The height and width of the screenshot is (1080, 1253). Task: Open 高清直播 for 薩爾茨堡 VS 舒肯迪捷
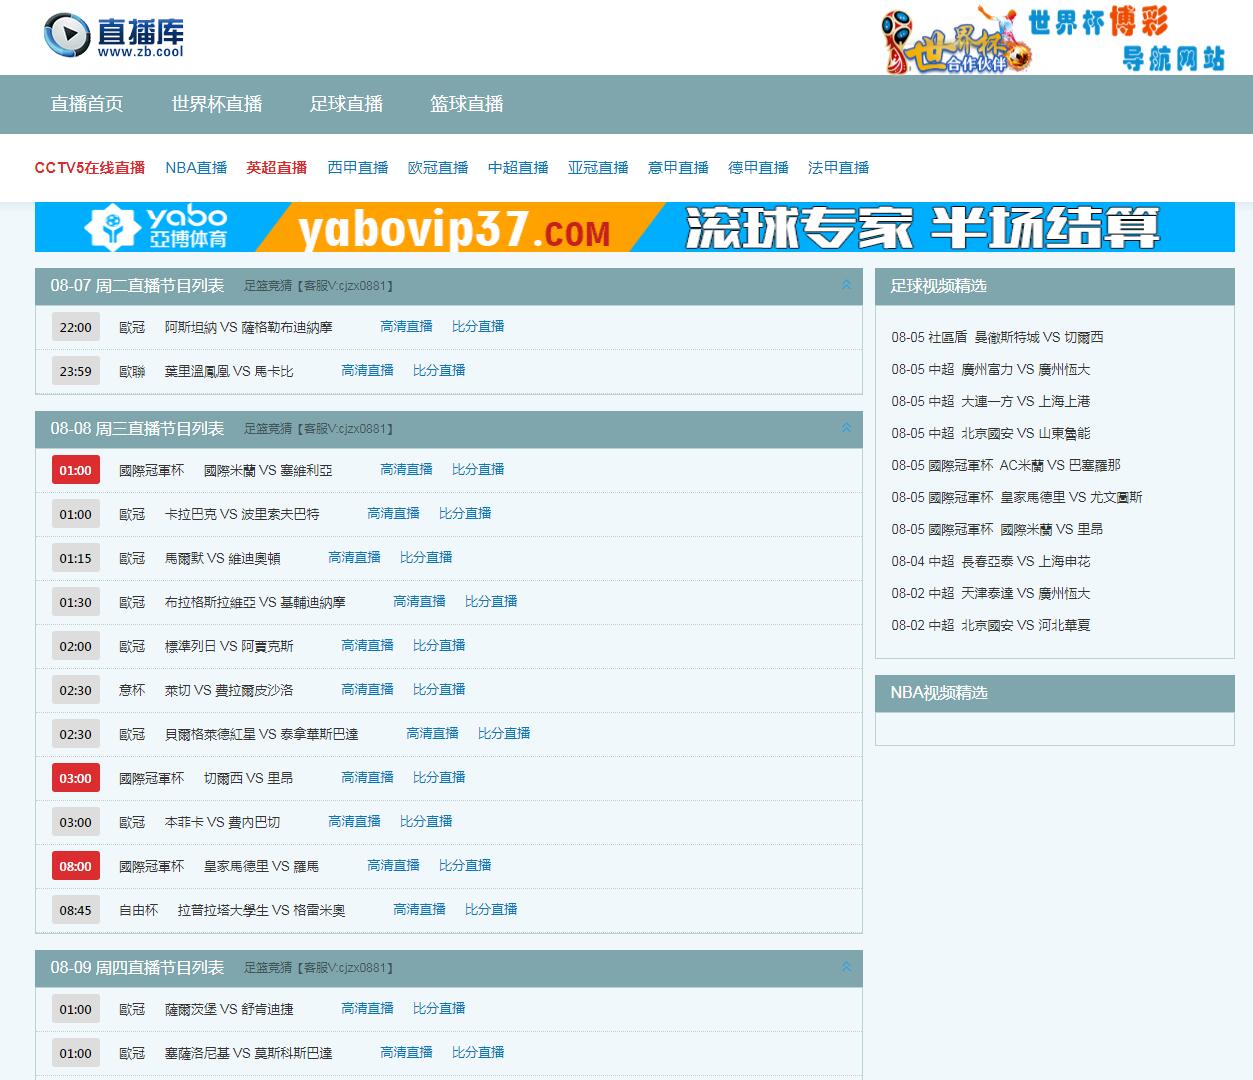pyautogui.click(x=367, y=1009)
